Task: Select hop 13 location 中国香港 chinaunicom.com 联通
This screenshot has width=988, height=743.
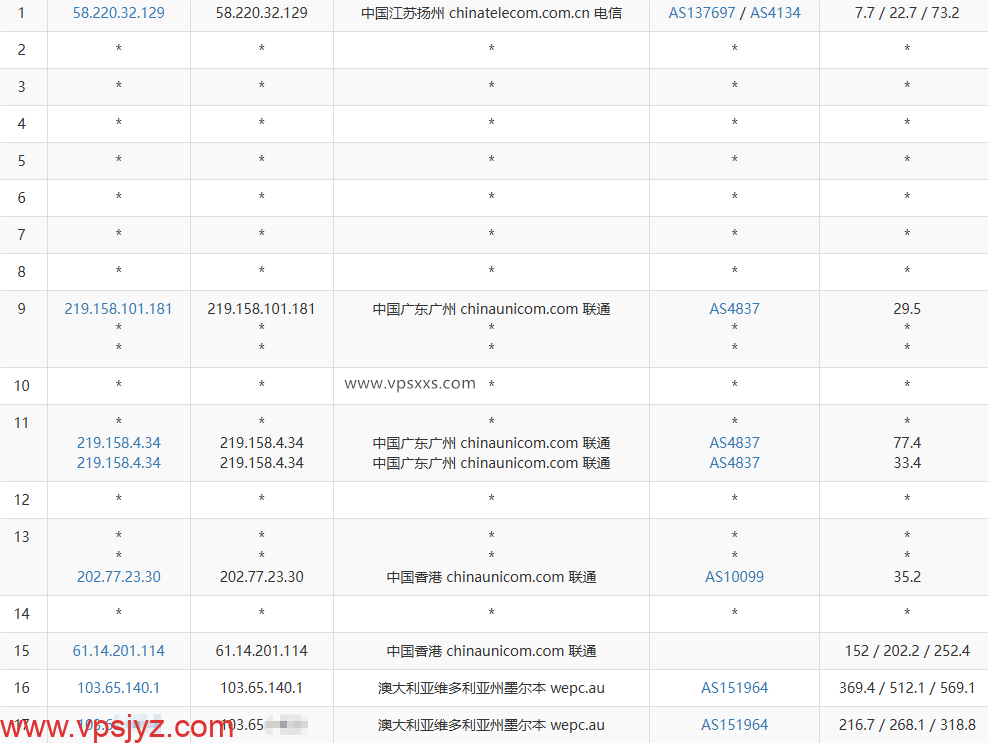Action: tap(491, 577)
